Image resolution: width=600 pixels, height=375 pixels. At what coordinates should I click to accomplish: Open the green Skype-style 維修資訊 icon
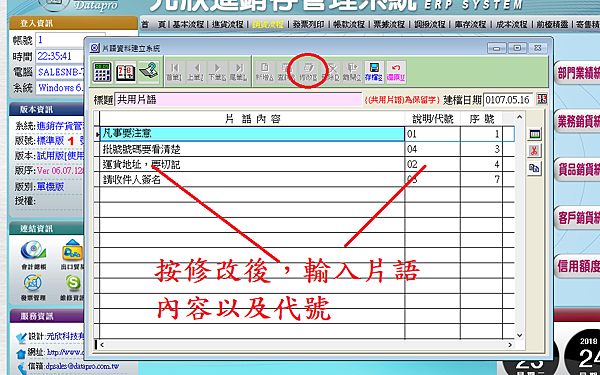pyautogui.click(x=73, y=283)
